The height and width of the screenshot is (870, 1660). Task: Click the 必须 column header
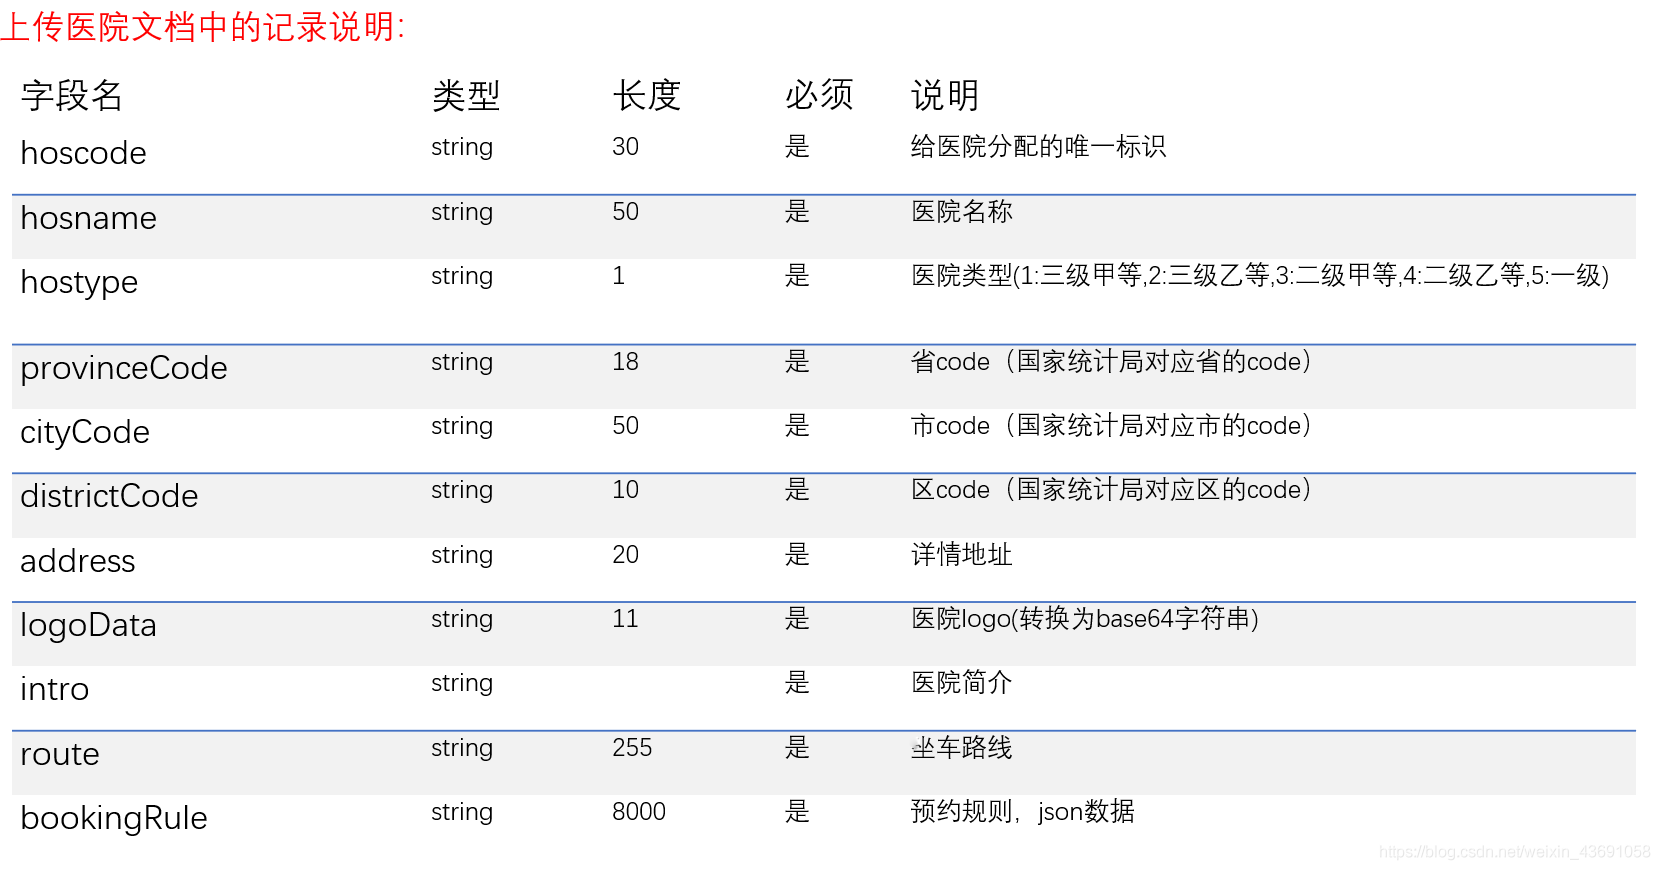818,96
